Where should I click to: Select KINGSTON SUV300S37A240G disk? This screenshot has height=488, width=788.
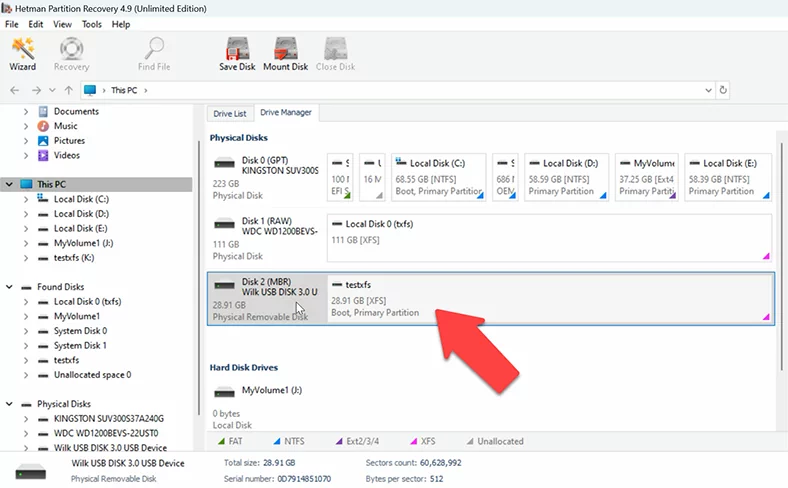[109, 419]
